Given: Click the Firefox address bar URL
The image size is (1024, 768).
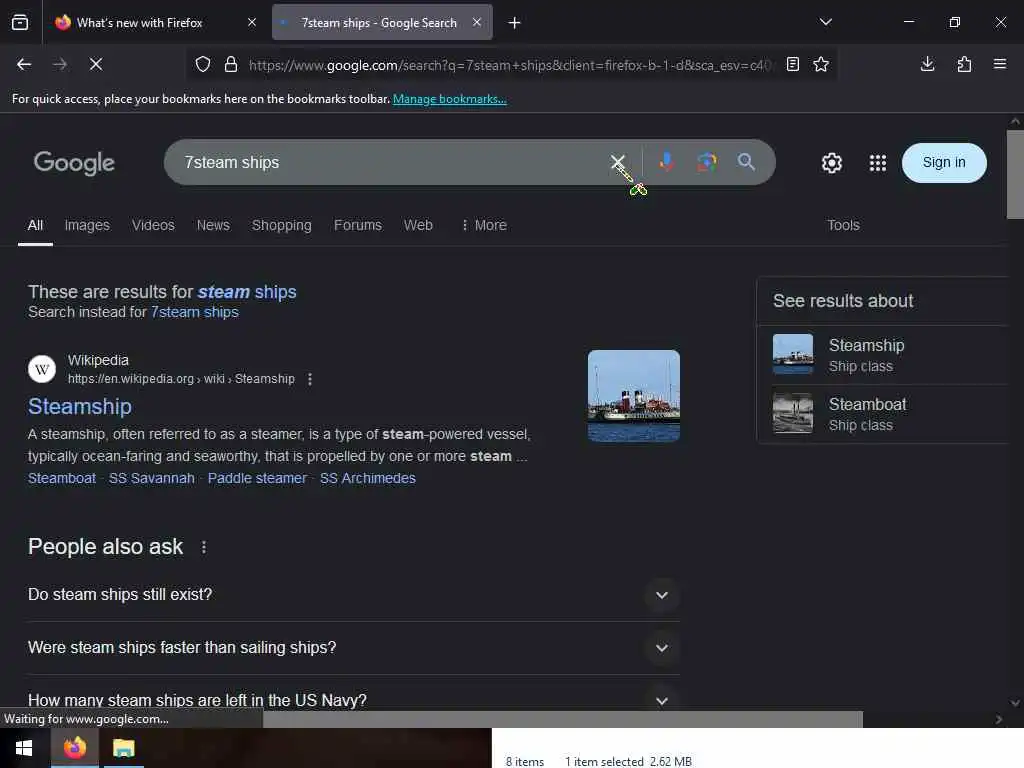Looking at the screenshot, I should click(509, 65).
